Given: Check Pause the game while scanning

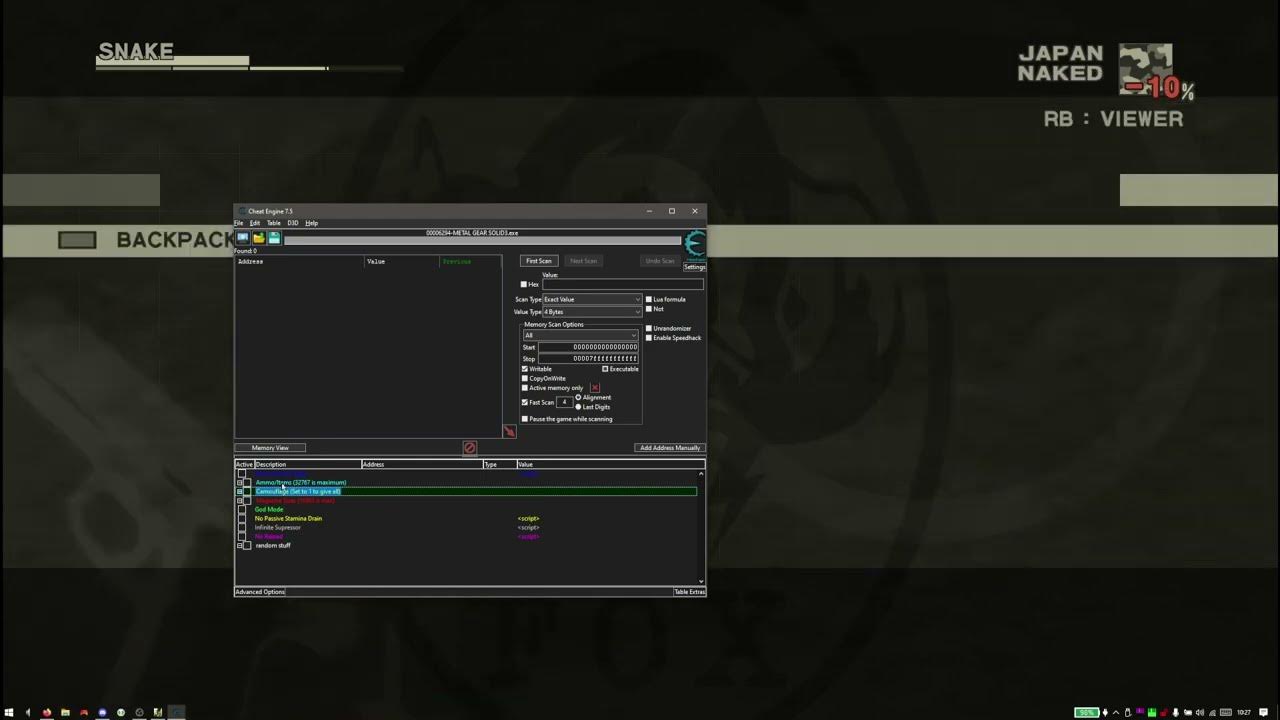Looking at the screenshot, I should [x=525, y=419].
